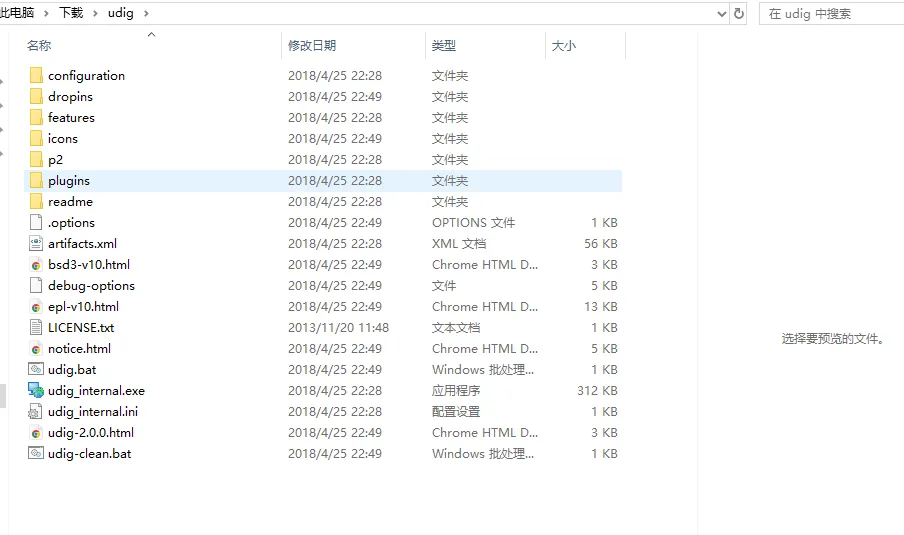Click the 56 KB size value

(x=601, y=243)
